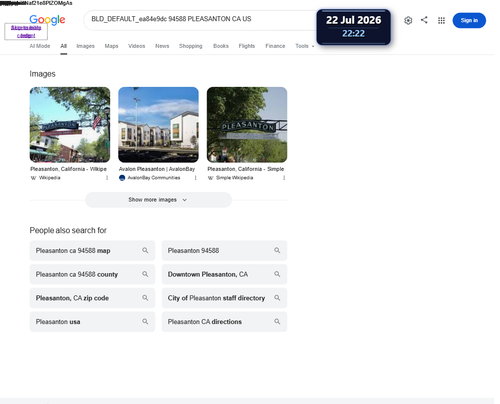The width and height of the screenshot is (500, 404).
Task: Open the Google apps grid icon
Action: click(x=441, y=20)
